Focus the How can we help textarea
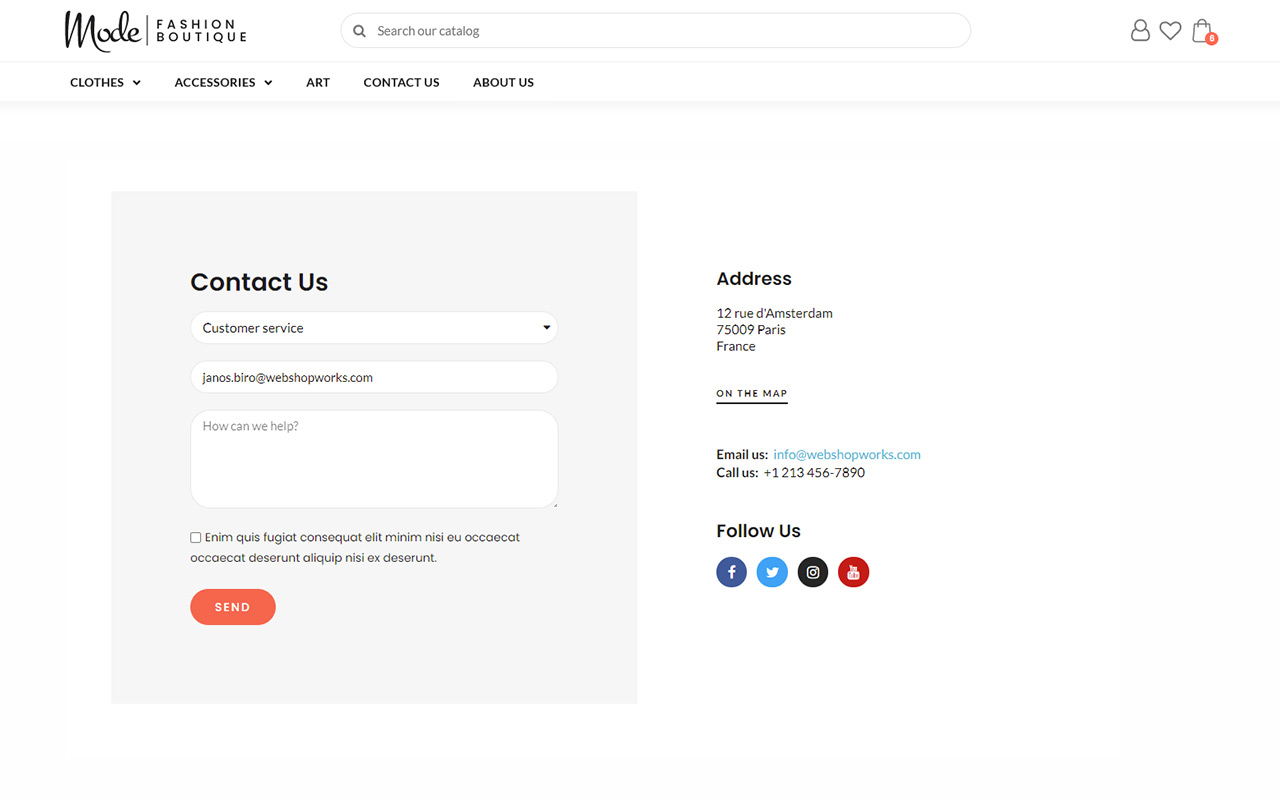Screen dimensions: 1280x800 [374, 459]
